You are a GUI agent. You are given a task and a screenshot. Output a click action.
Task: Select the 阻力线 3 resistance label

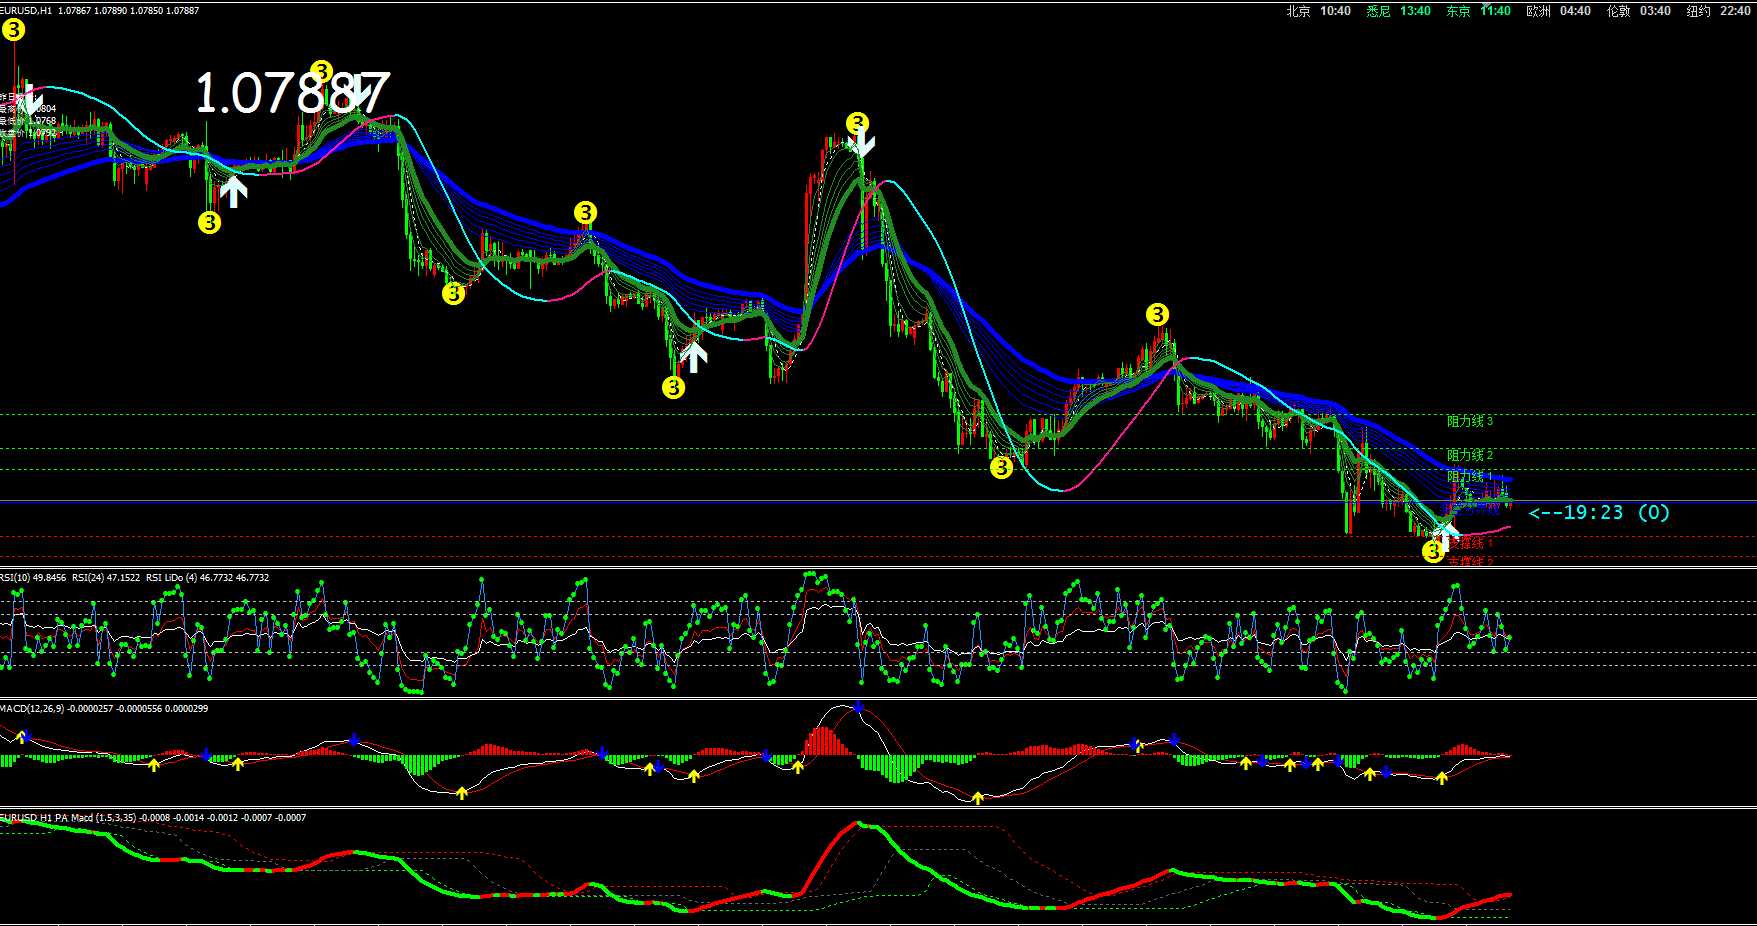(x=1469, y=421)
